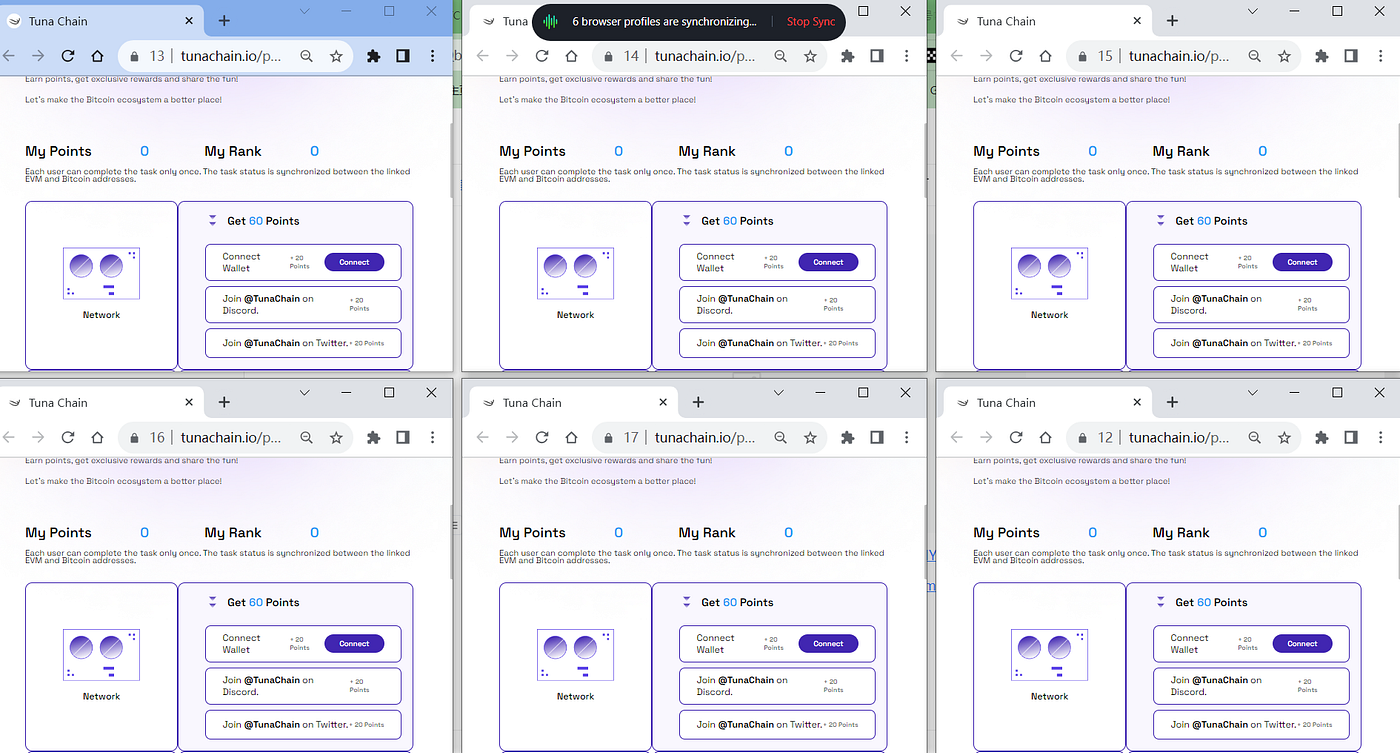Open tab search chevron in window 12

coord(1253,393)
